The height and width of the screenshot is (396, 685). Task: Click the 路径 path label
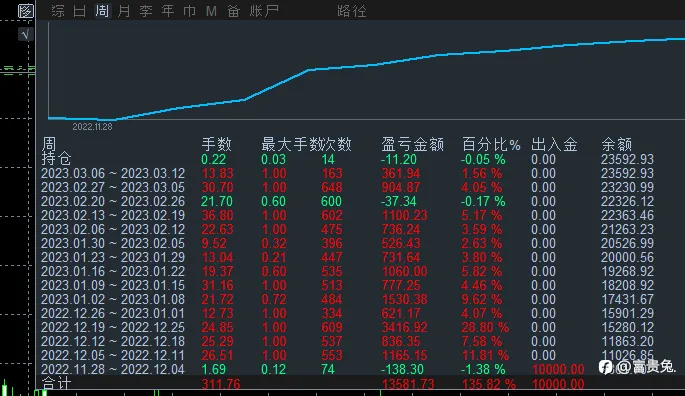(352, 10)
